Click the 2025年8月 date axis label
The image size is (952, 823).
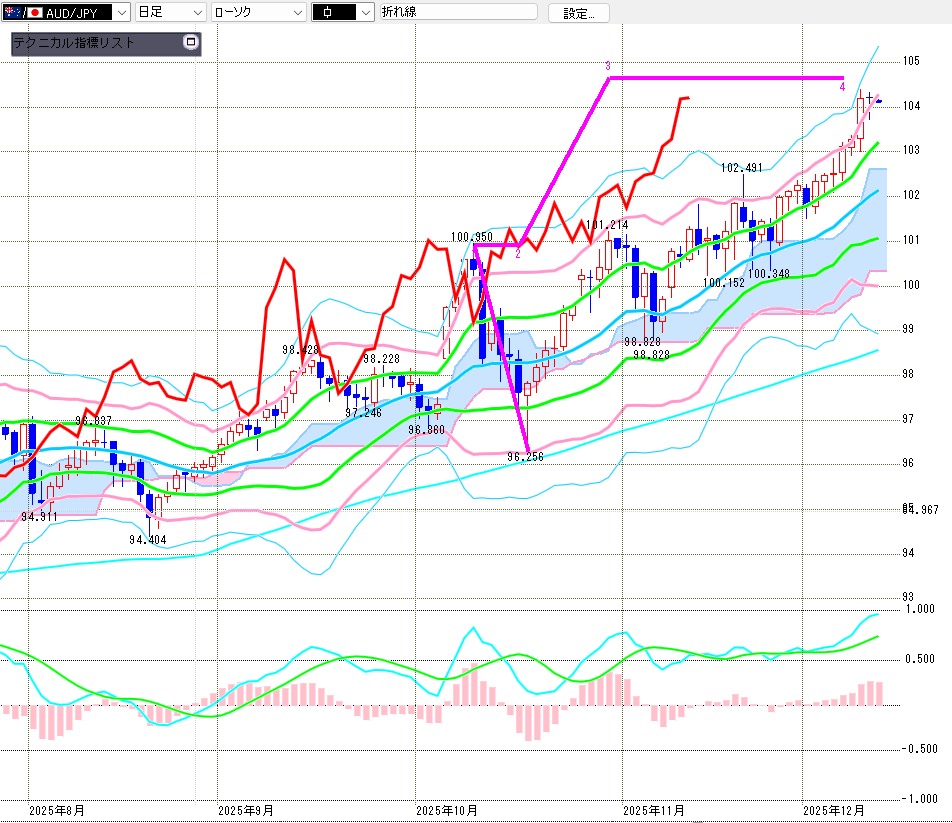pyautogui.click(x=57, y=810)
